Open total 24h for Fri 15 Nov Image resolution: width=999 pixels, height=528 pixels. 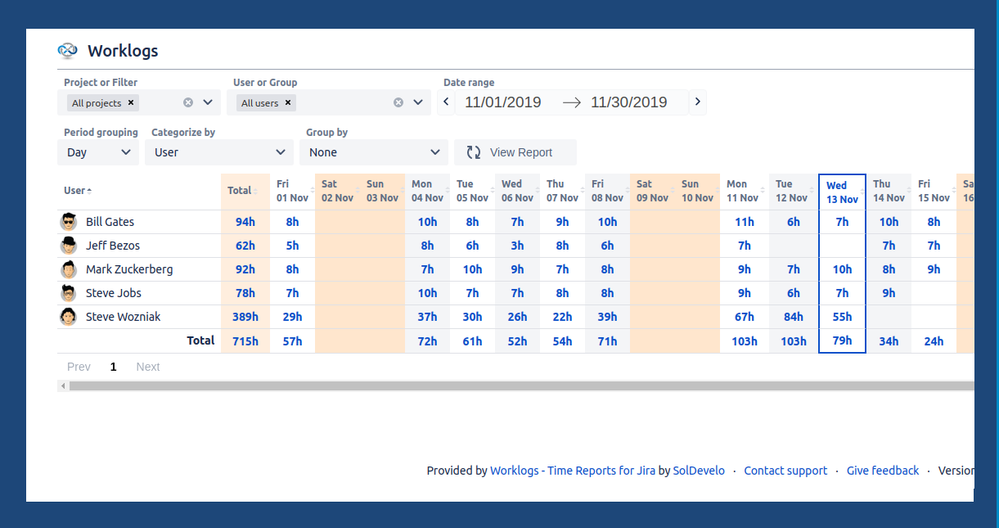coord(933,341)
